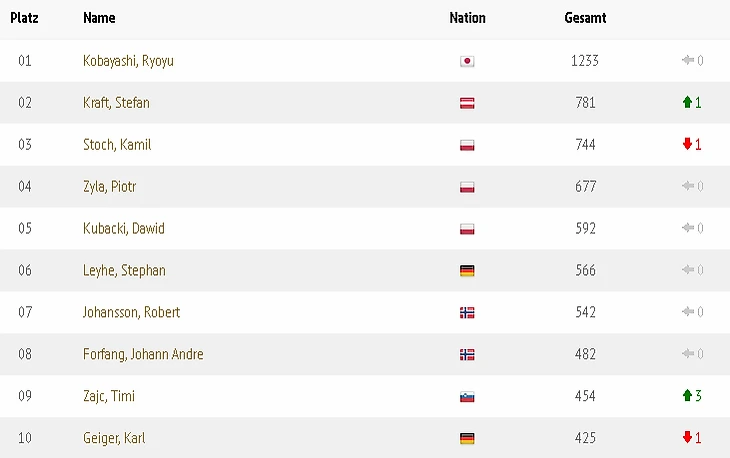The height and width of the screenshot is (458, 730).
Task: Open Geiger, Karl name link
Action: coord(114,439)
